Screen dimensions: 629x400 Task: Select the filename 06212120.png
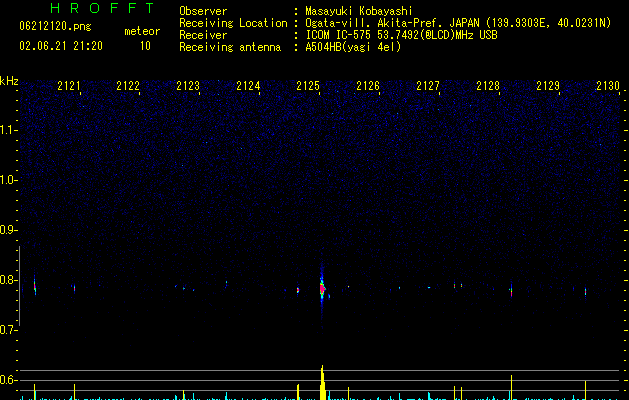point(55,27)
